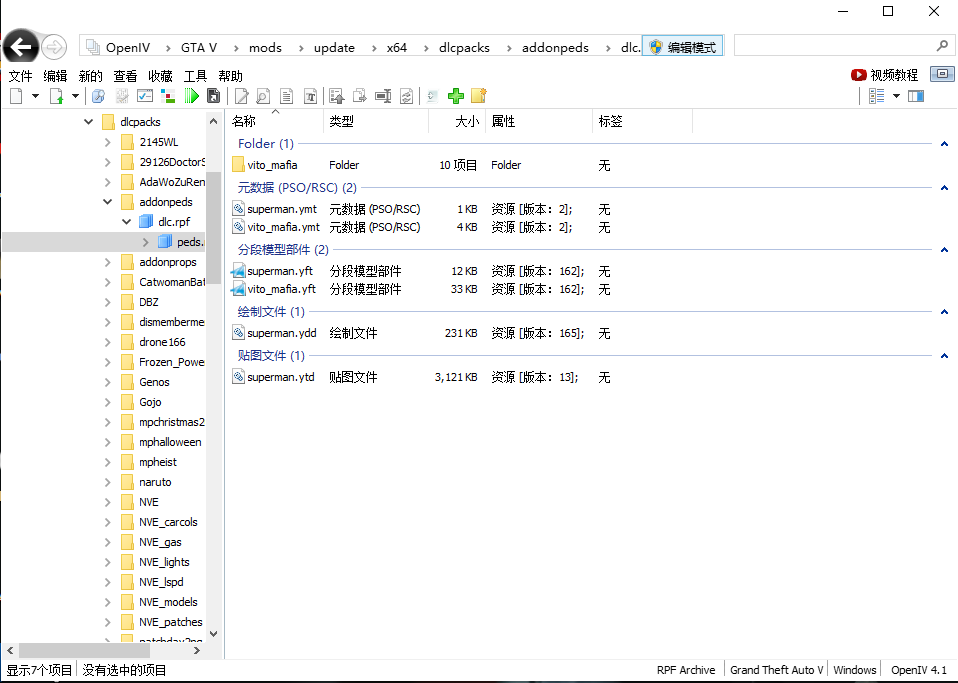The width and height of the screenshot is (958, 683).
Task: Click the new folder star icon
Action: (x=479, y=96)
